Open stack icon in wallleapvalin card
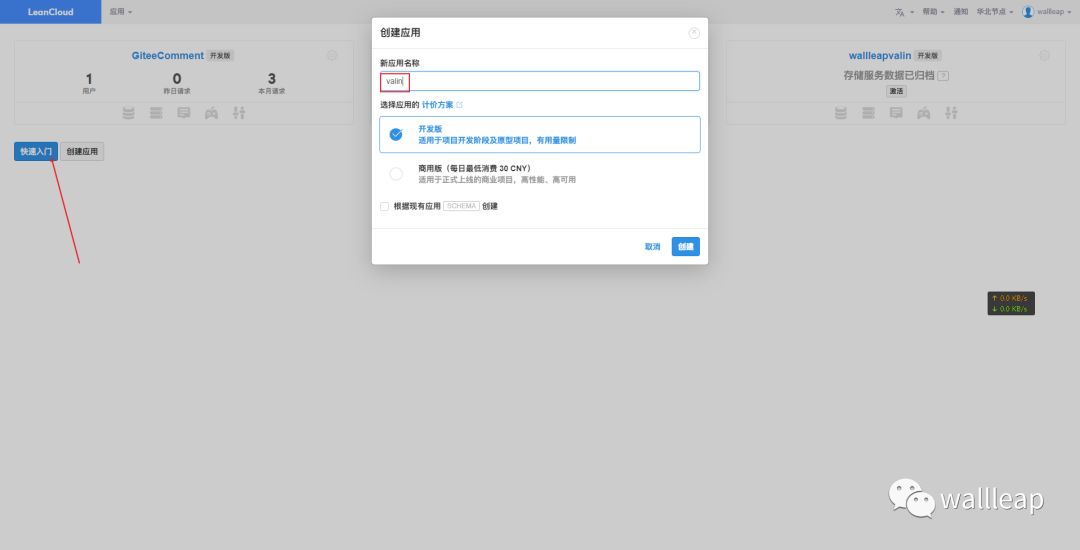This screenshot has width=1080, height=550. click(x=869, y=113)
